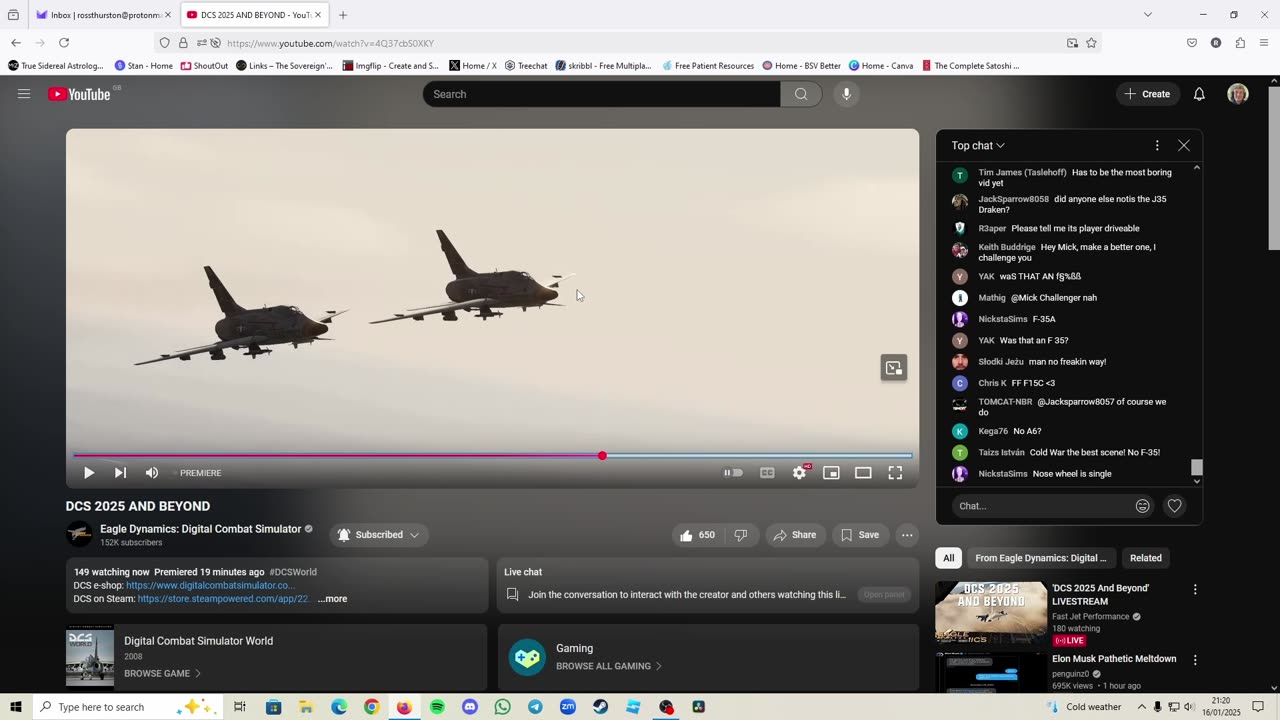Seek using the video progress bar
This screenshot has height=720, width=1280.
coord(492,456)
